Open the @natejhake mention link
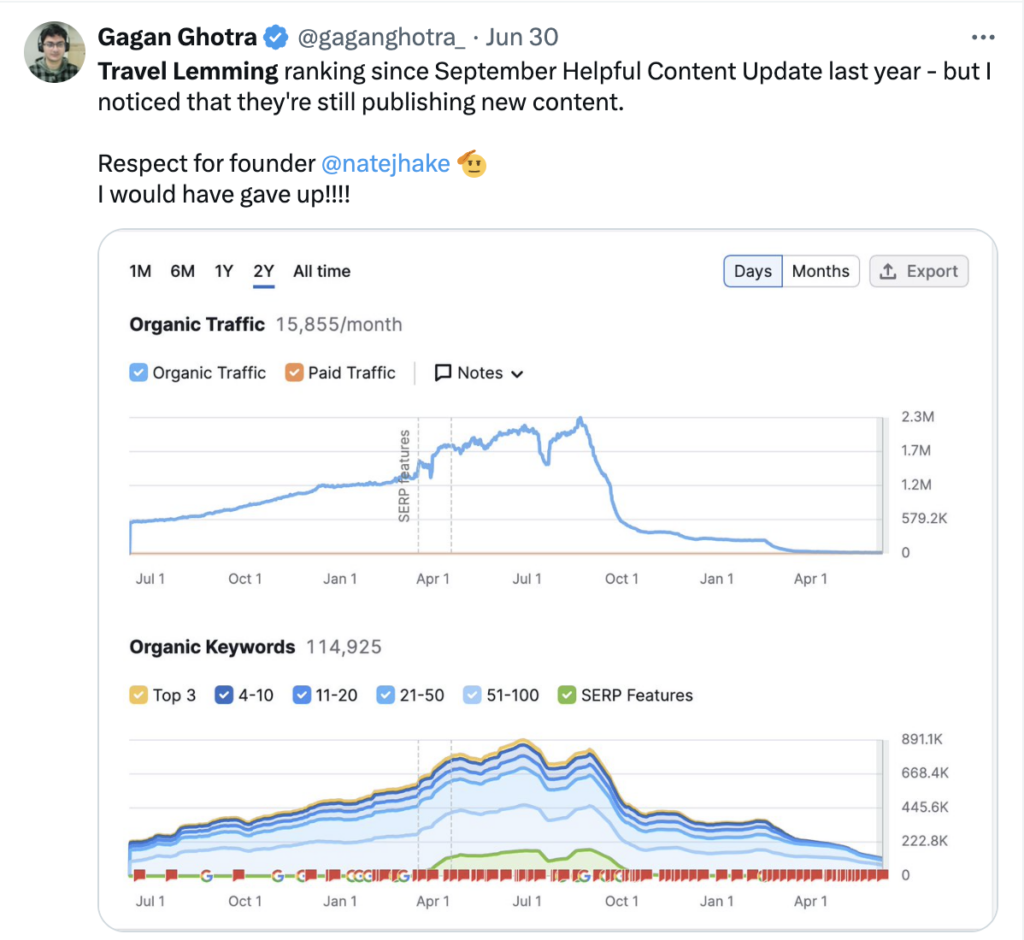The width and height of the screenshot is (1024, 940). click(x=385, y=164)
